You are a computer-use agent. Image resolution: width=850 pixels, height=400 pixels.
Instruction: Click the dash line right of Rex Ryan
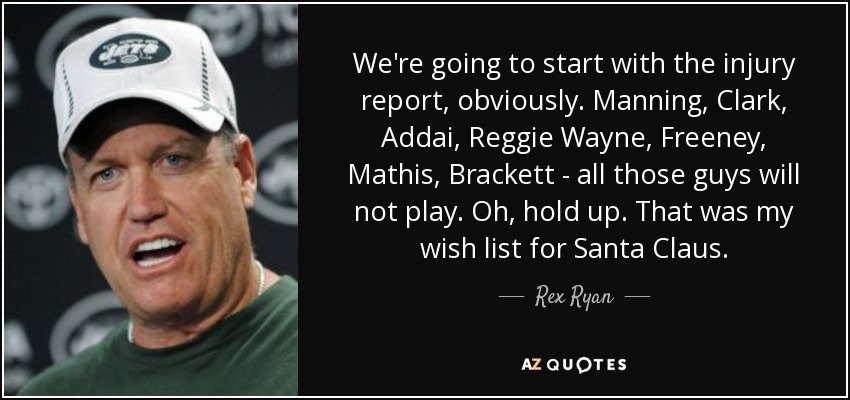pyautogui.click(x=638, y=297)
